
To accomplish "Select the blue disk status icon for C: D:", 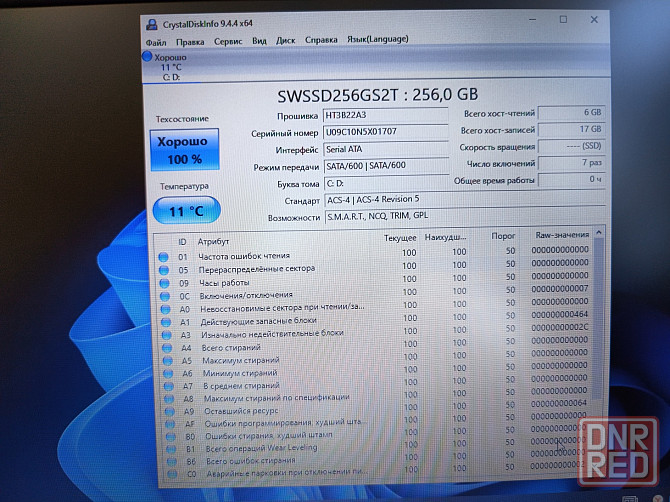I will (149, 59).
